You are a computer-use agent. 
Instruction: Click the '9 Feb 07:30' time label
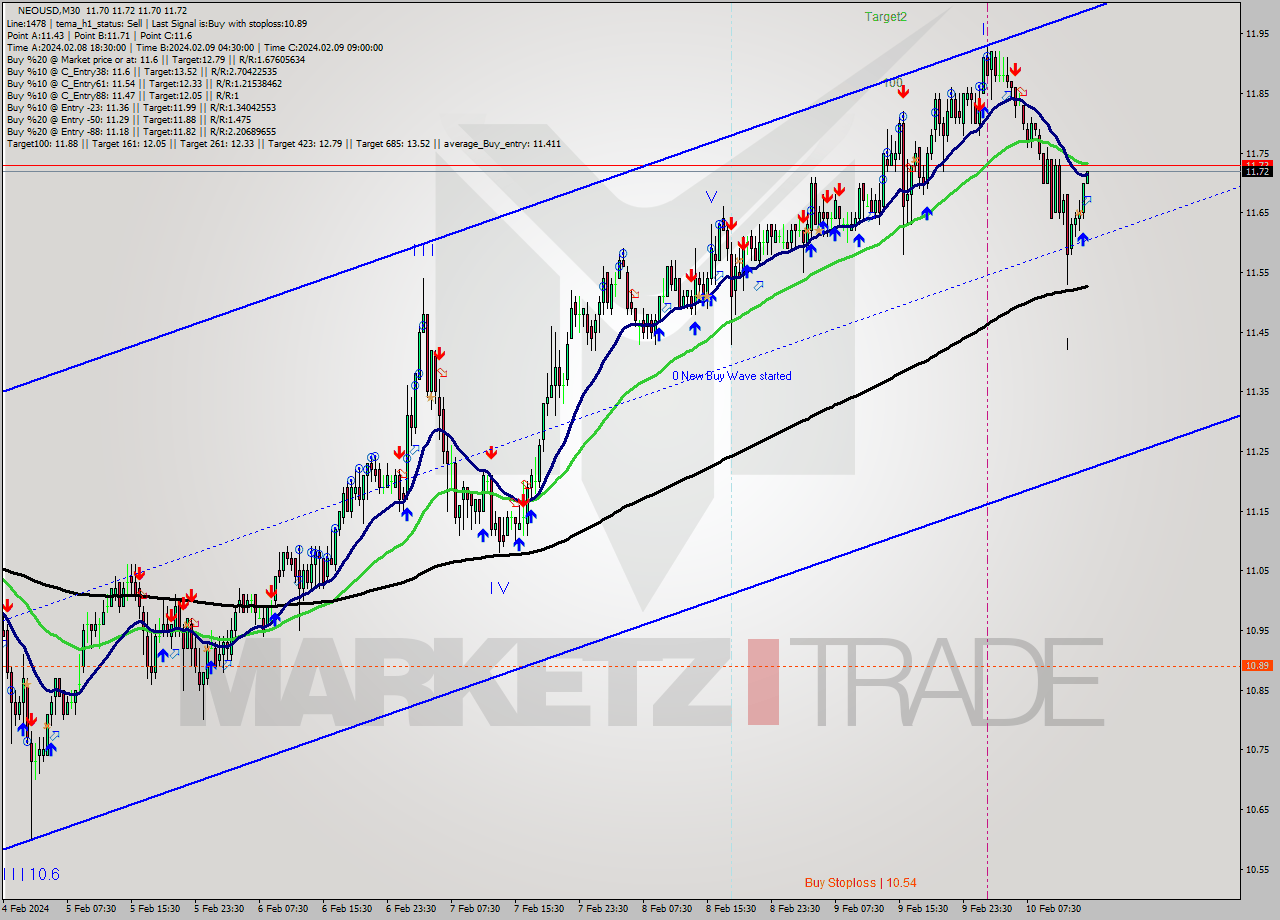point(859,909)
